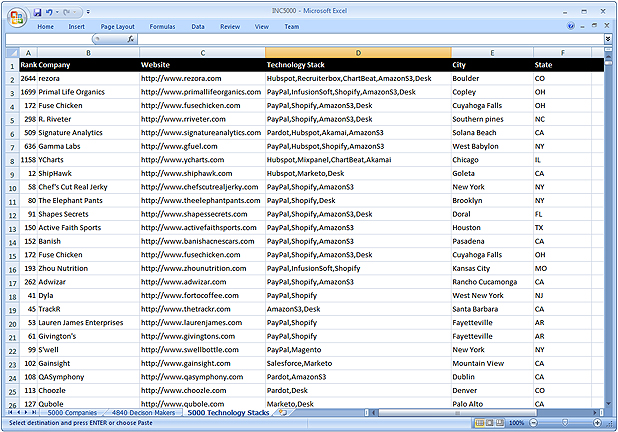Image resolution: width=618 pixels, height=432 pixels.
Task: Click the MO state cell
Action: click(x=562, y=268)
